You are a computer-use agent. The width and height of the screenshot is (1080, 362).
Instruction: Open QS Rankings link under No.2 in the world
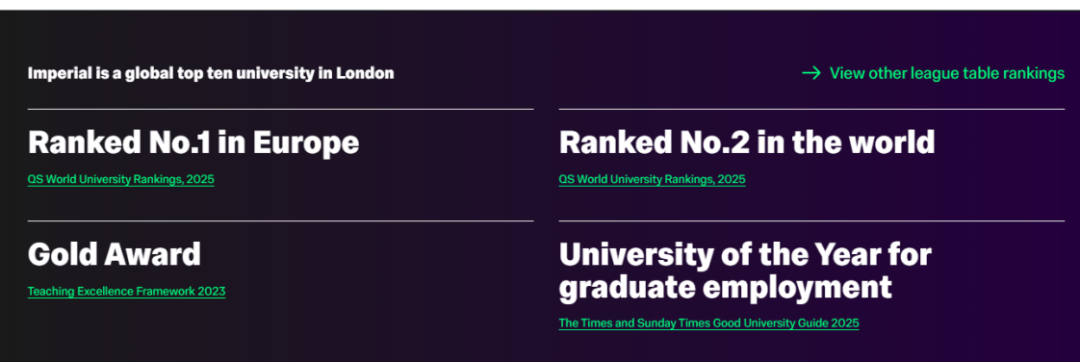tap(652, 180)
